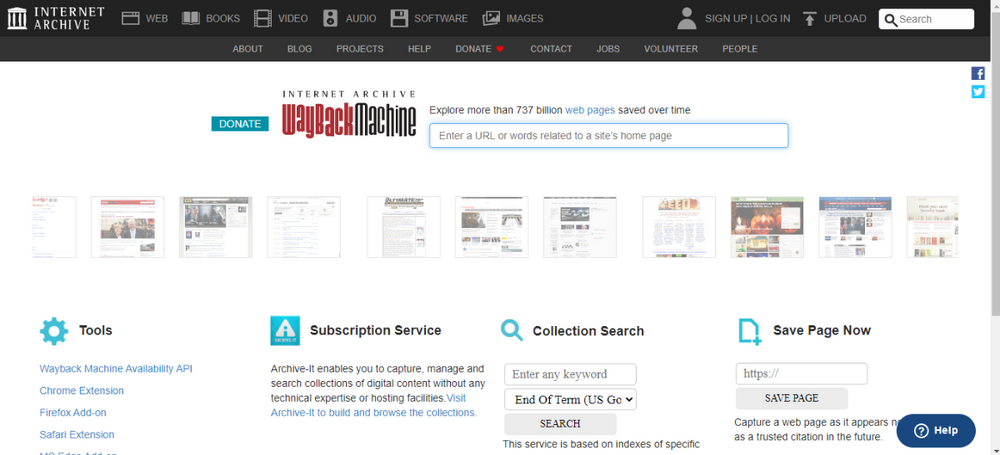Click the IMAGES label in top navigation
The image size is (1000, 455).
[525, 19]
